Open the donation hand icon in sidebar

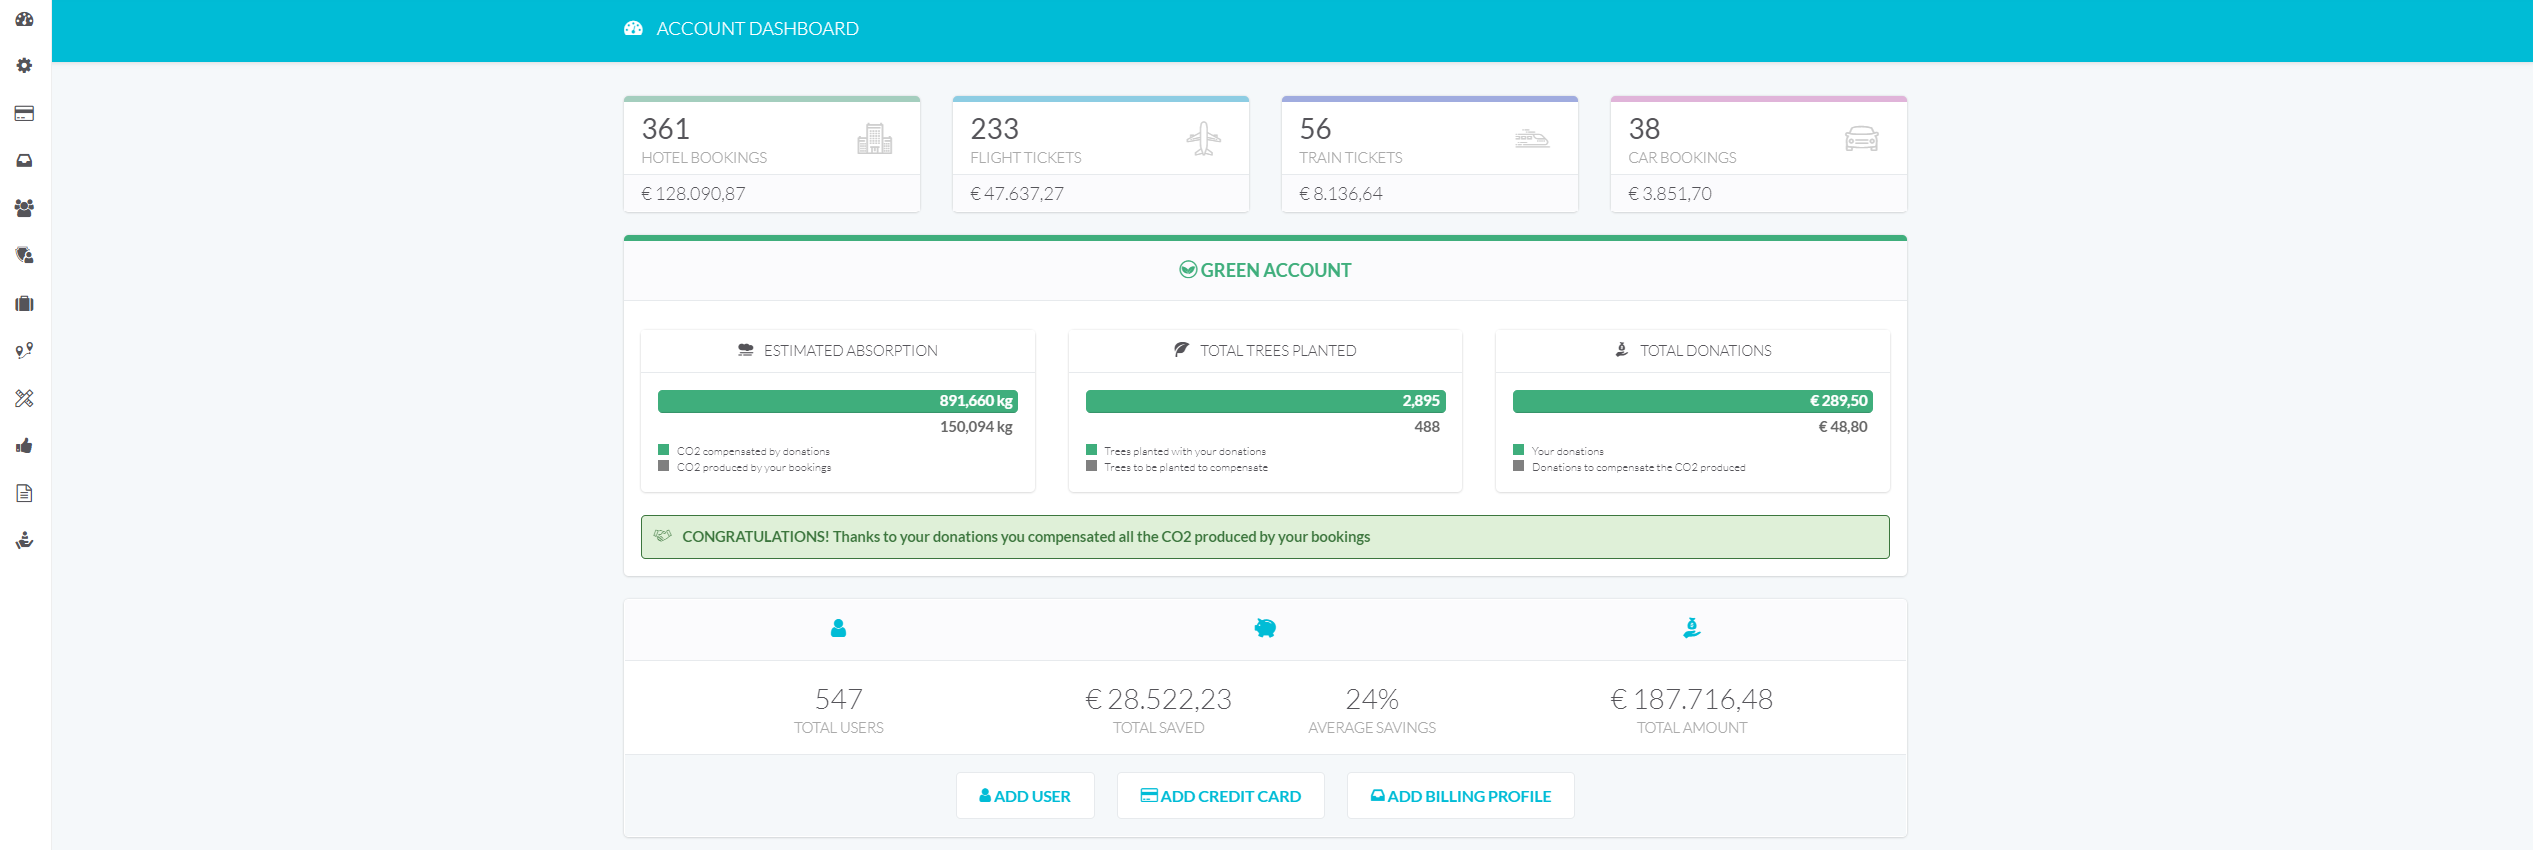tap(24, 541)
